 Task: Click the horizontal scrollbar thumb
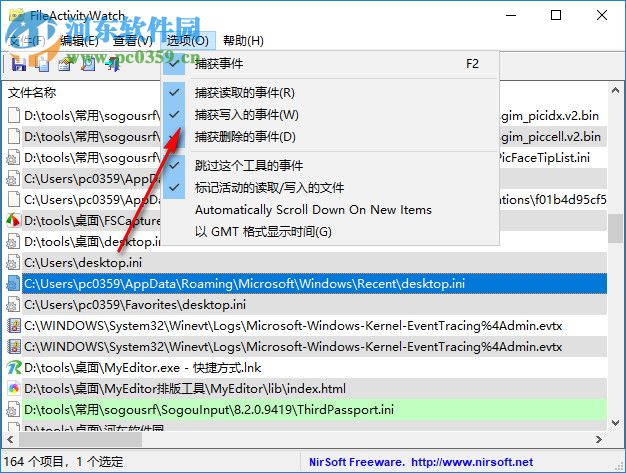pos(80,439)
